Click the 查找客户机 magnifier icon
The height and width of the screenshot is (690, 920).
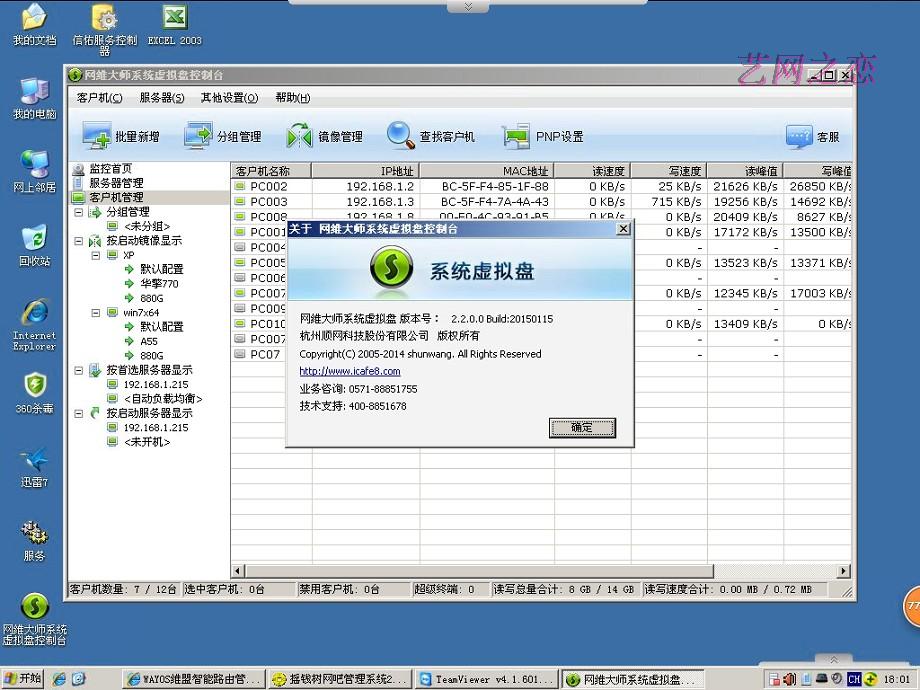(400, 135)
